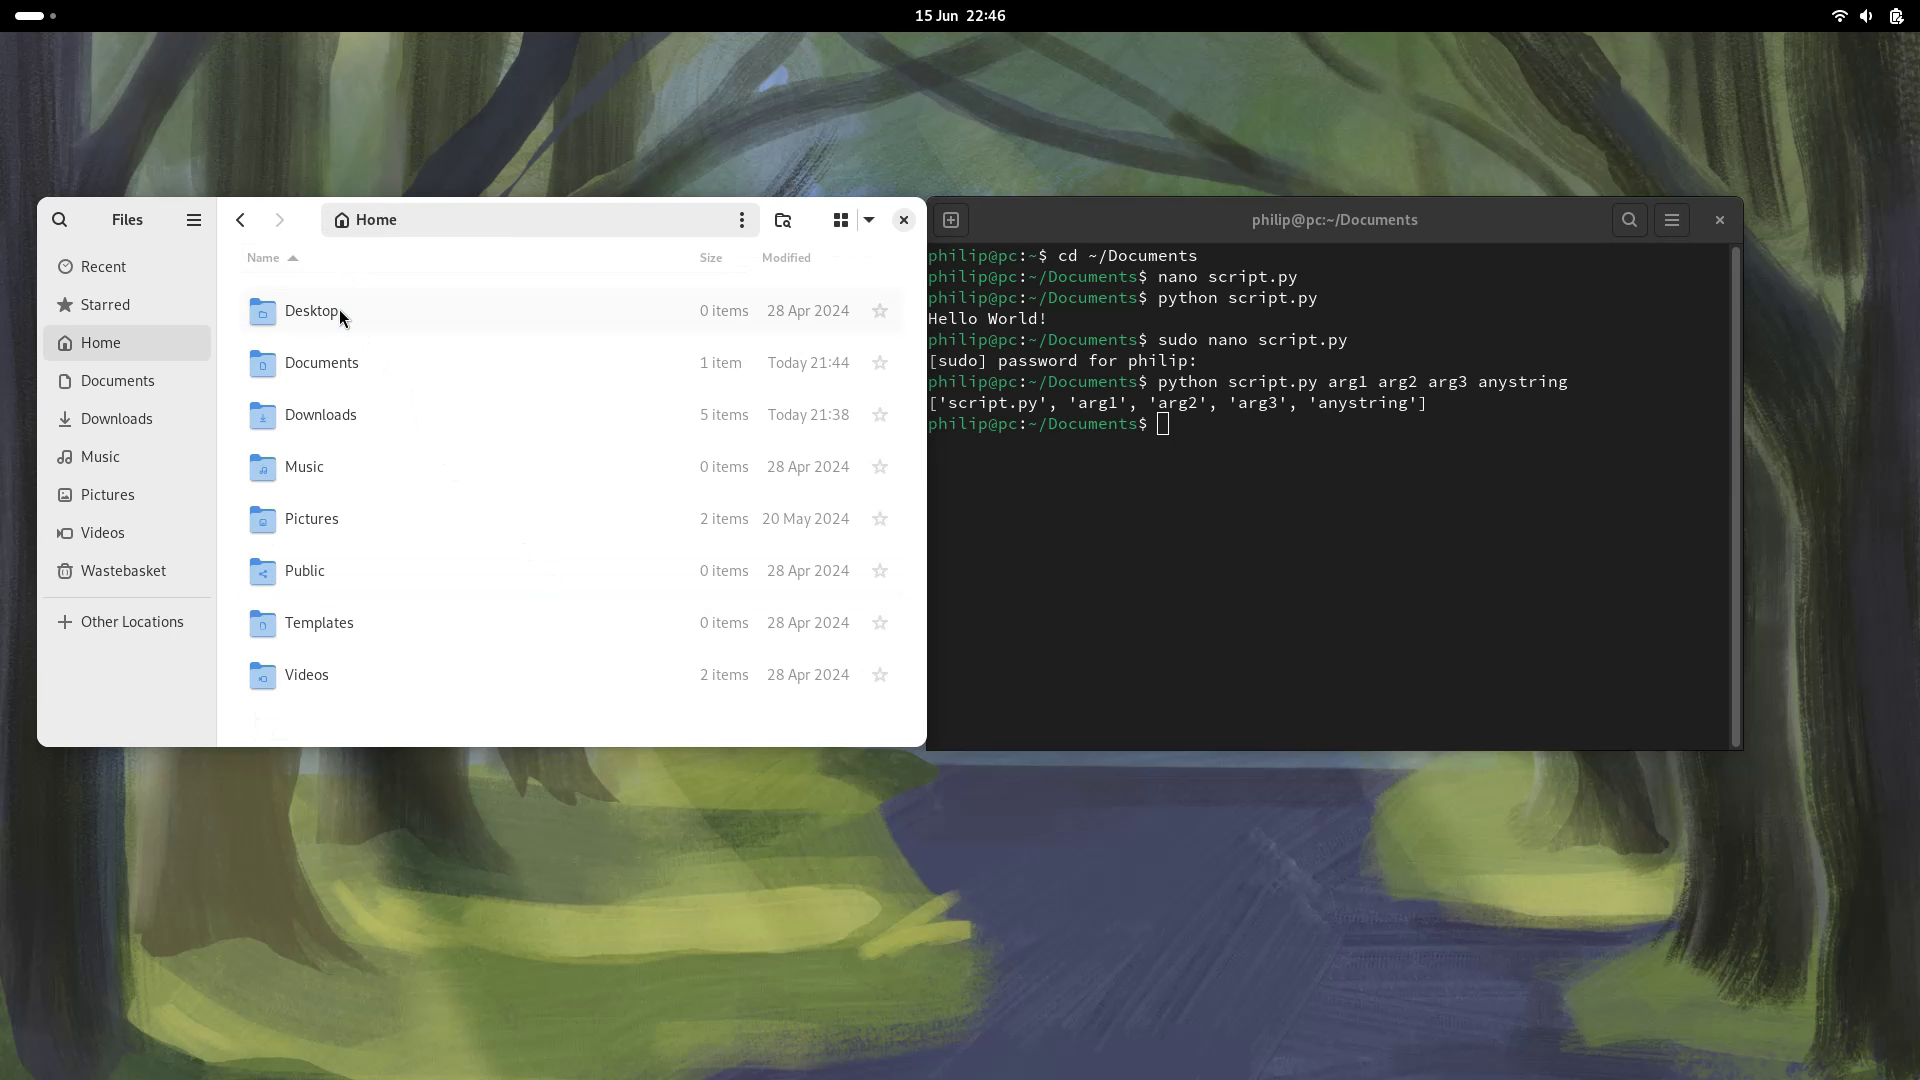Image resolution: width=1920 pixels, height=1080 pixels.
Task: Open Documents in the sidebar
Action: [127, 381]
